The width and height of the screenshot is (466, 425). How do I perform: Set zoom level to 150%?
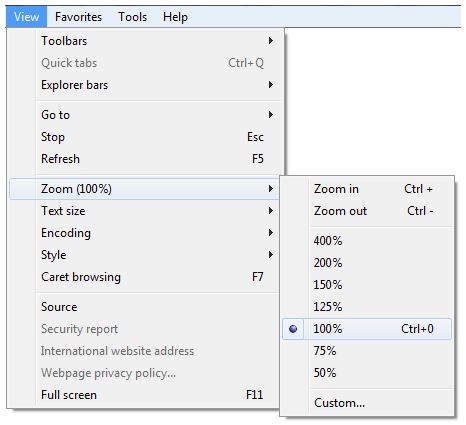367,285
